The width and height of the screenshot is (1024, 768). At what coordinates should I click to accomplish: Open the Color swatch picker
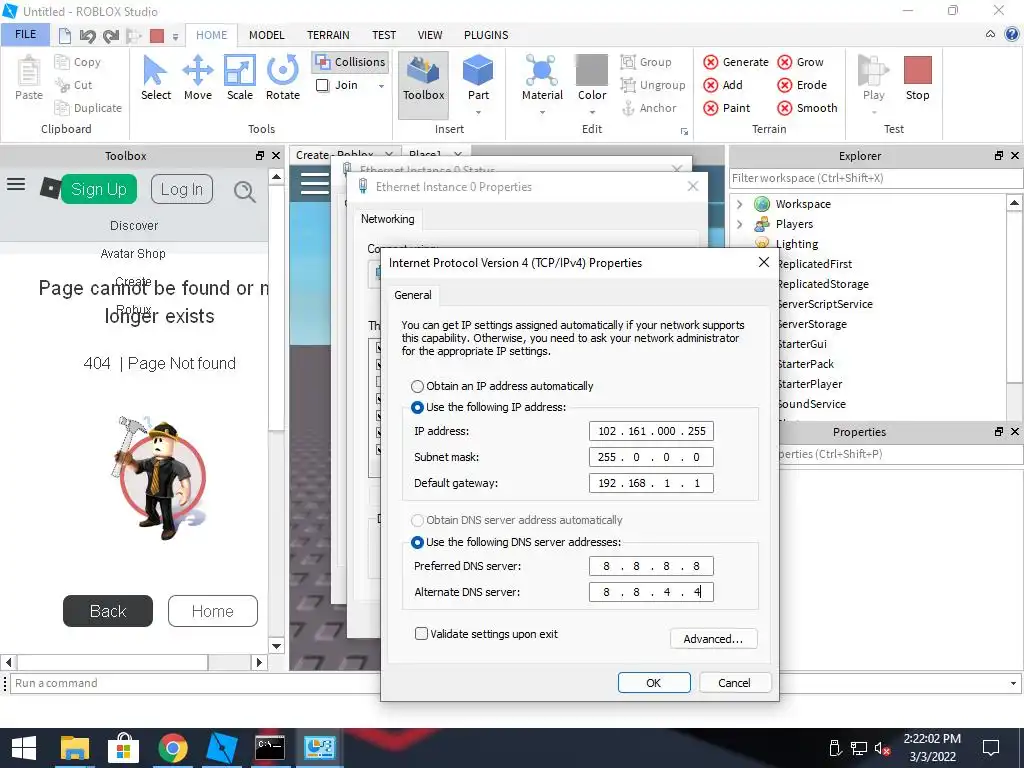coord(592,70)
